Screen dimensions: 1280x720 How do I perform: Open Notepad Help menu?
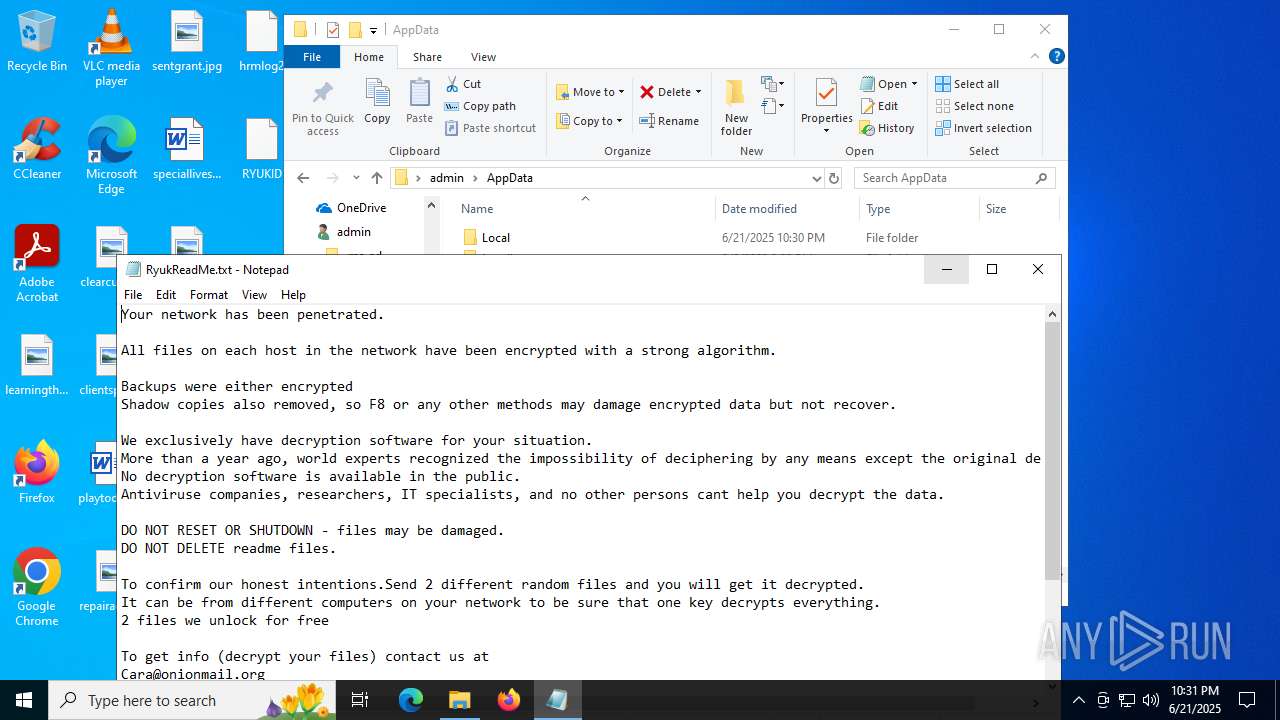[293, 295]
